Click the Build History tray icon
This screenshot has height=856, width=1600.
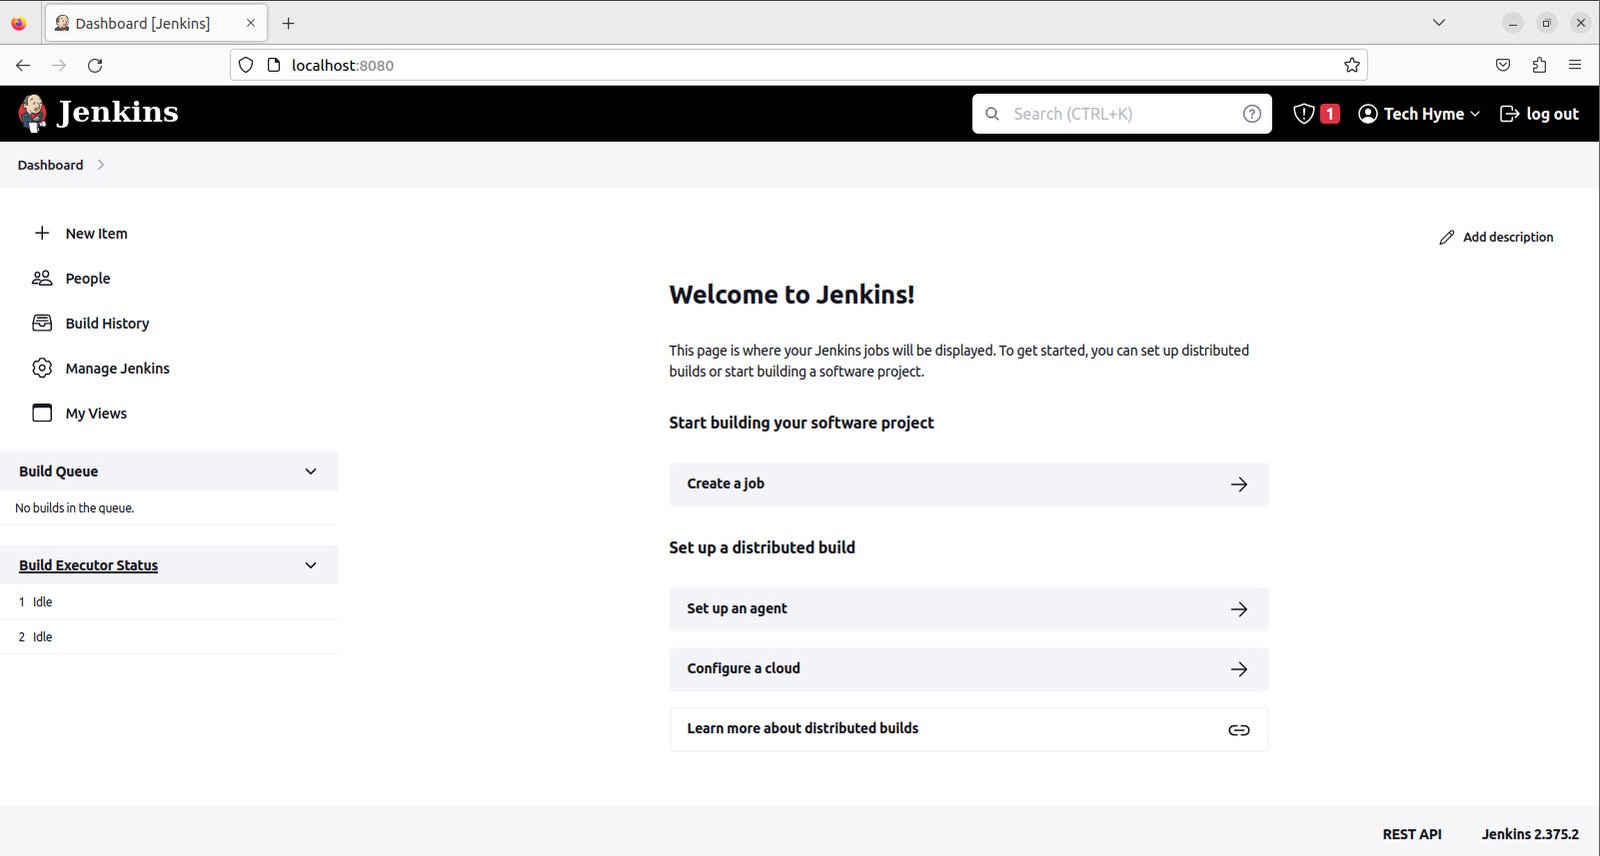pos(42,323)
